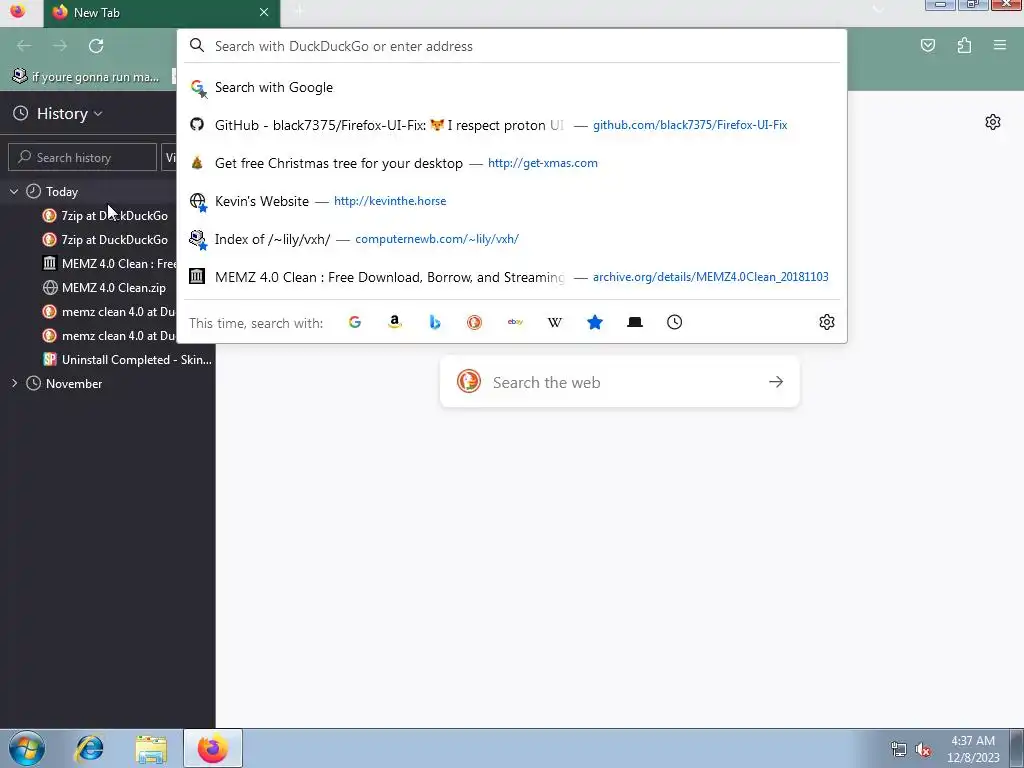Open MEMZ 4.0 Clean.zip history entry
The width and height of the screenshot is (1024, 768).
click(108, 288)
